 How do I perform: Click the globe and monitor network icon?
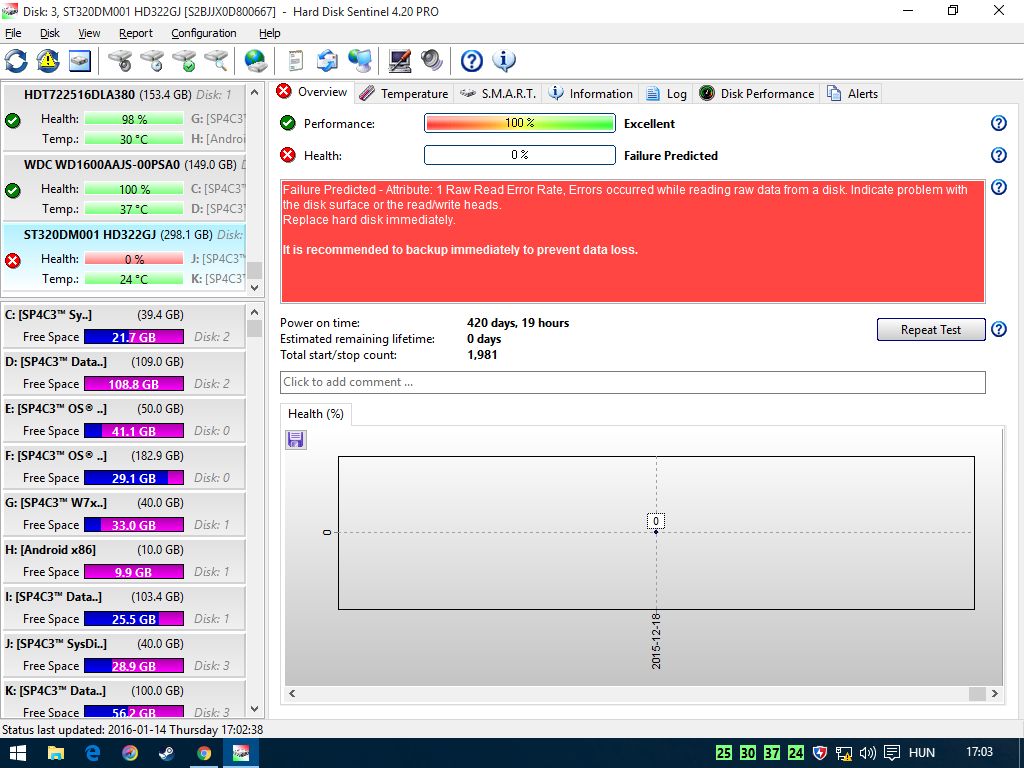point(359,61)
